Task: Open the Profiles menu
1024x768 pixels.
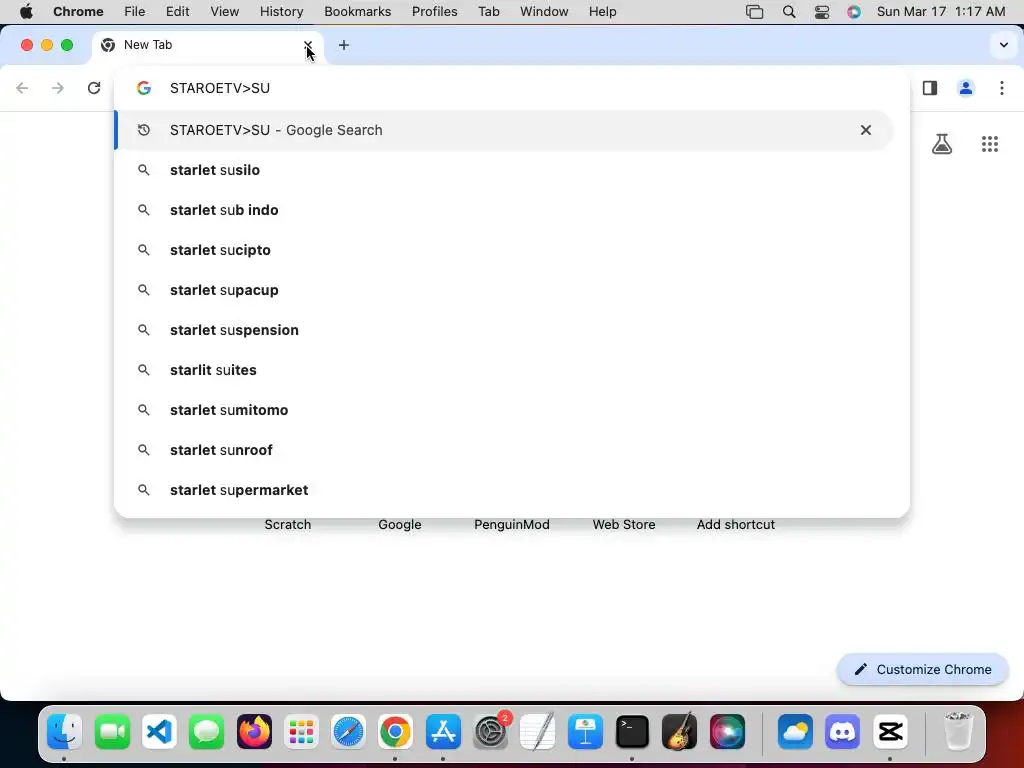Action: click(x=434, y=12)
